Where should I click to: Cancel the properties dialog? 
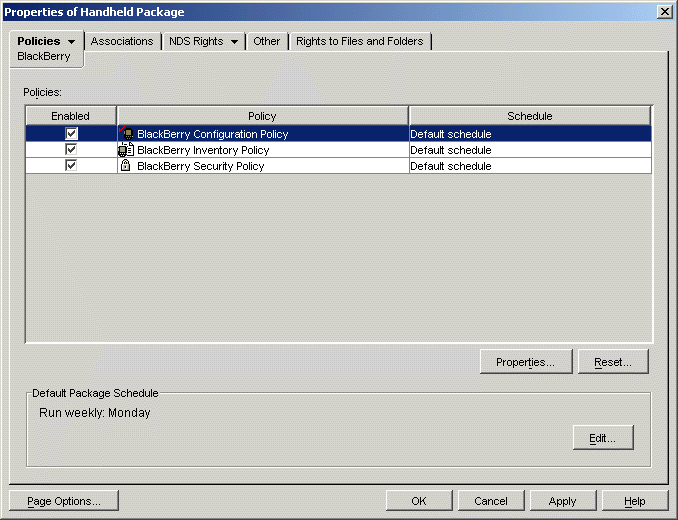491,501
